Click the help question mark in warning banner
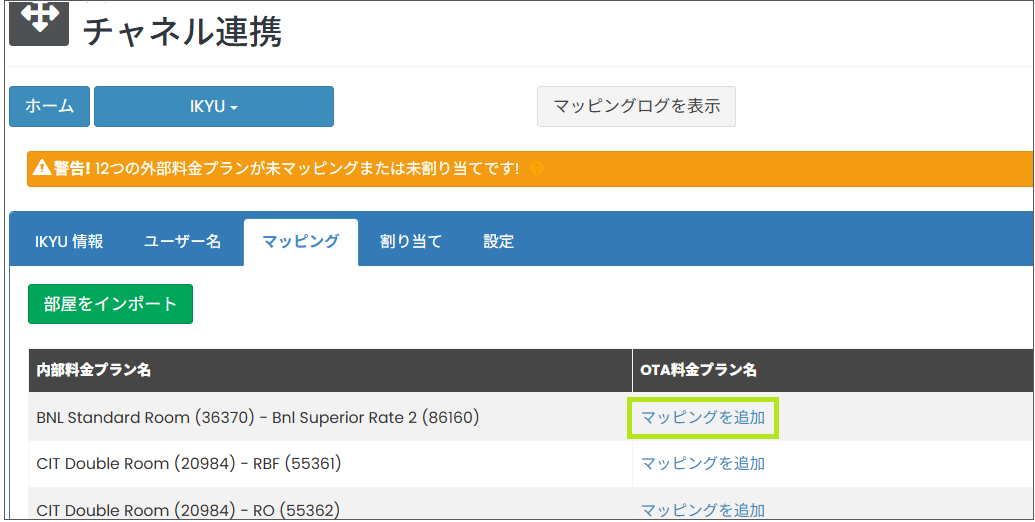This screenshot has height=522, width=1035. point(537,169)
